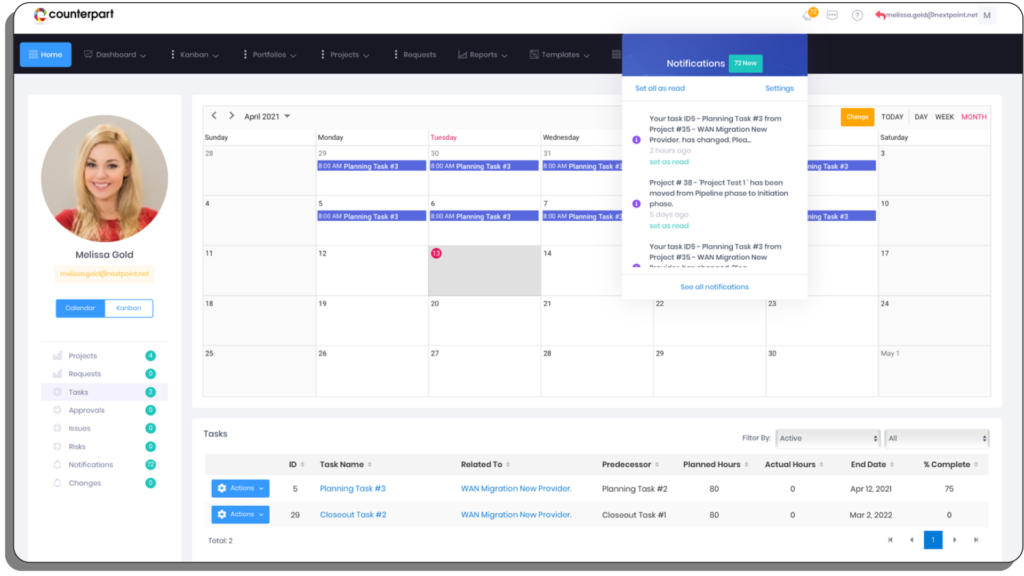Viewport: 1024px width, 576px height.
Task: Sort tasks by the ID column arrows
Action: tap(304, 464)
